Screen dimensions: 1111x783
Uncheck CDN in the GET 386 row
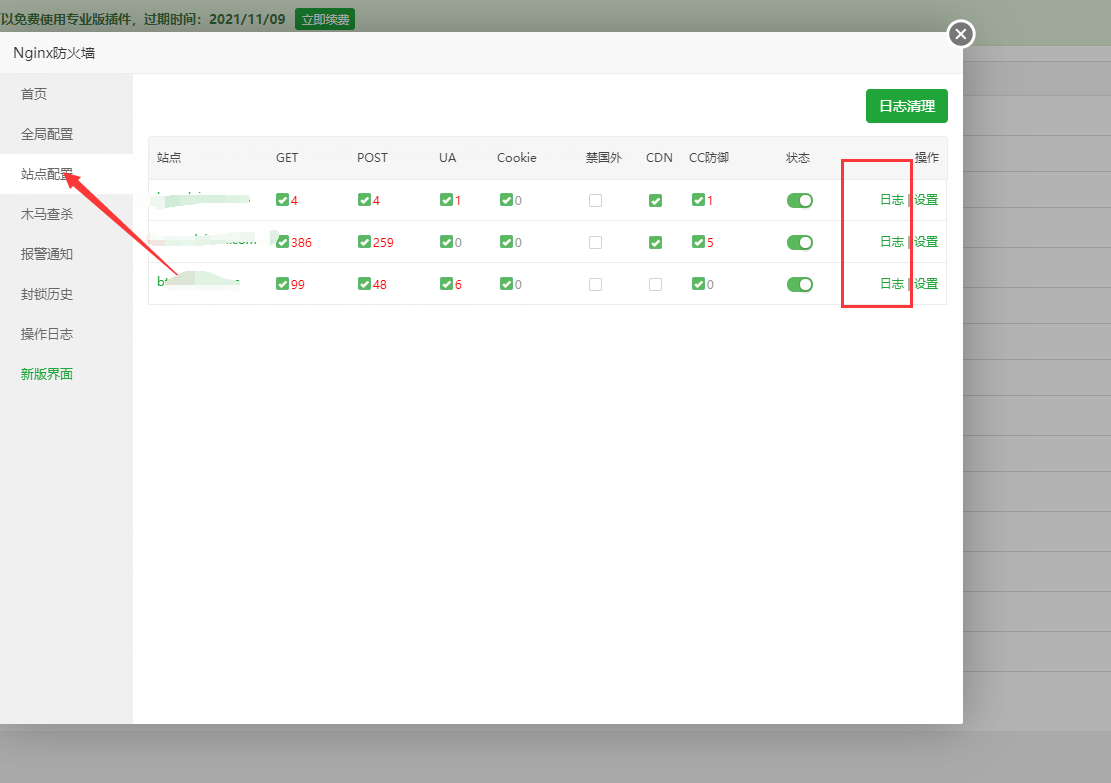655,242
